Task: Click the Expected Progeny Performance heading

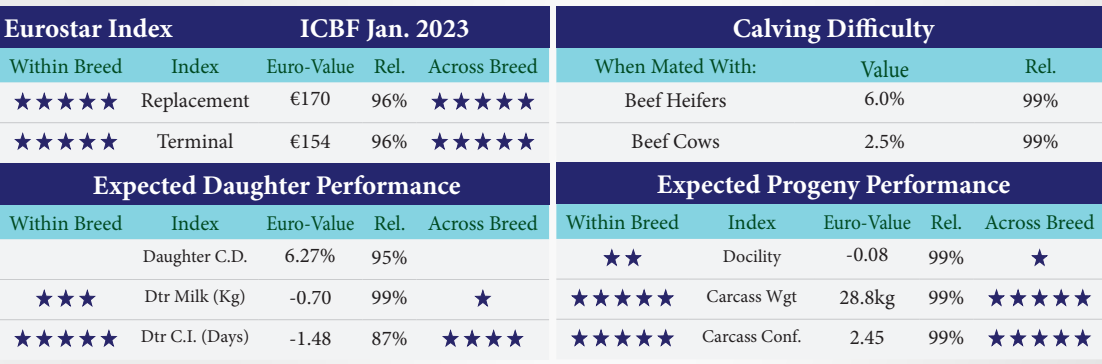Action: 834,185
